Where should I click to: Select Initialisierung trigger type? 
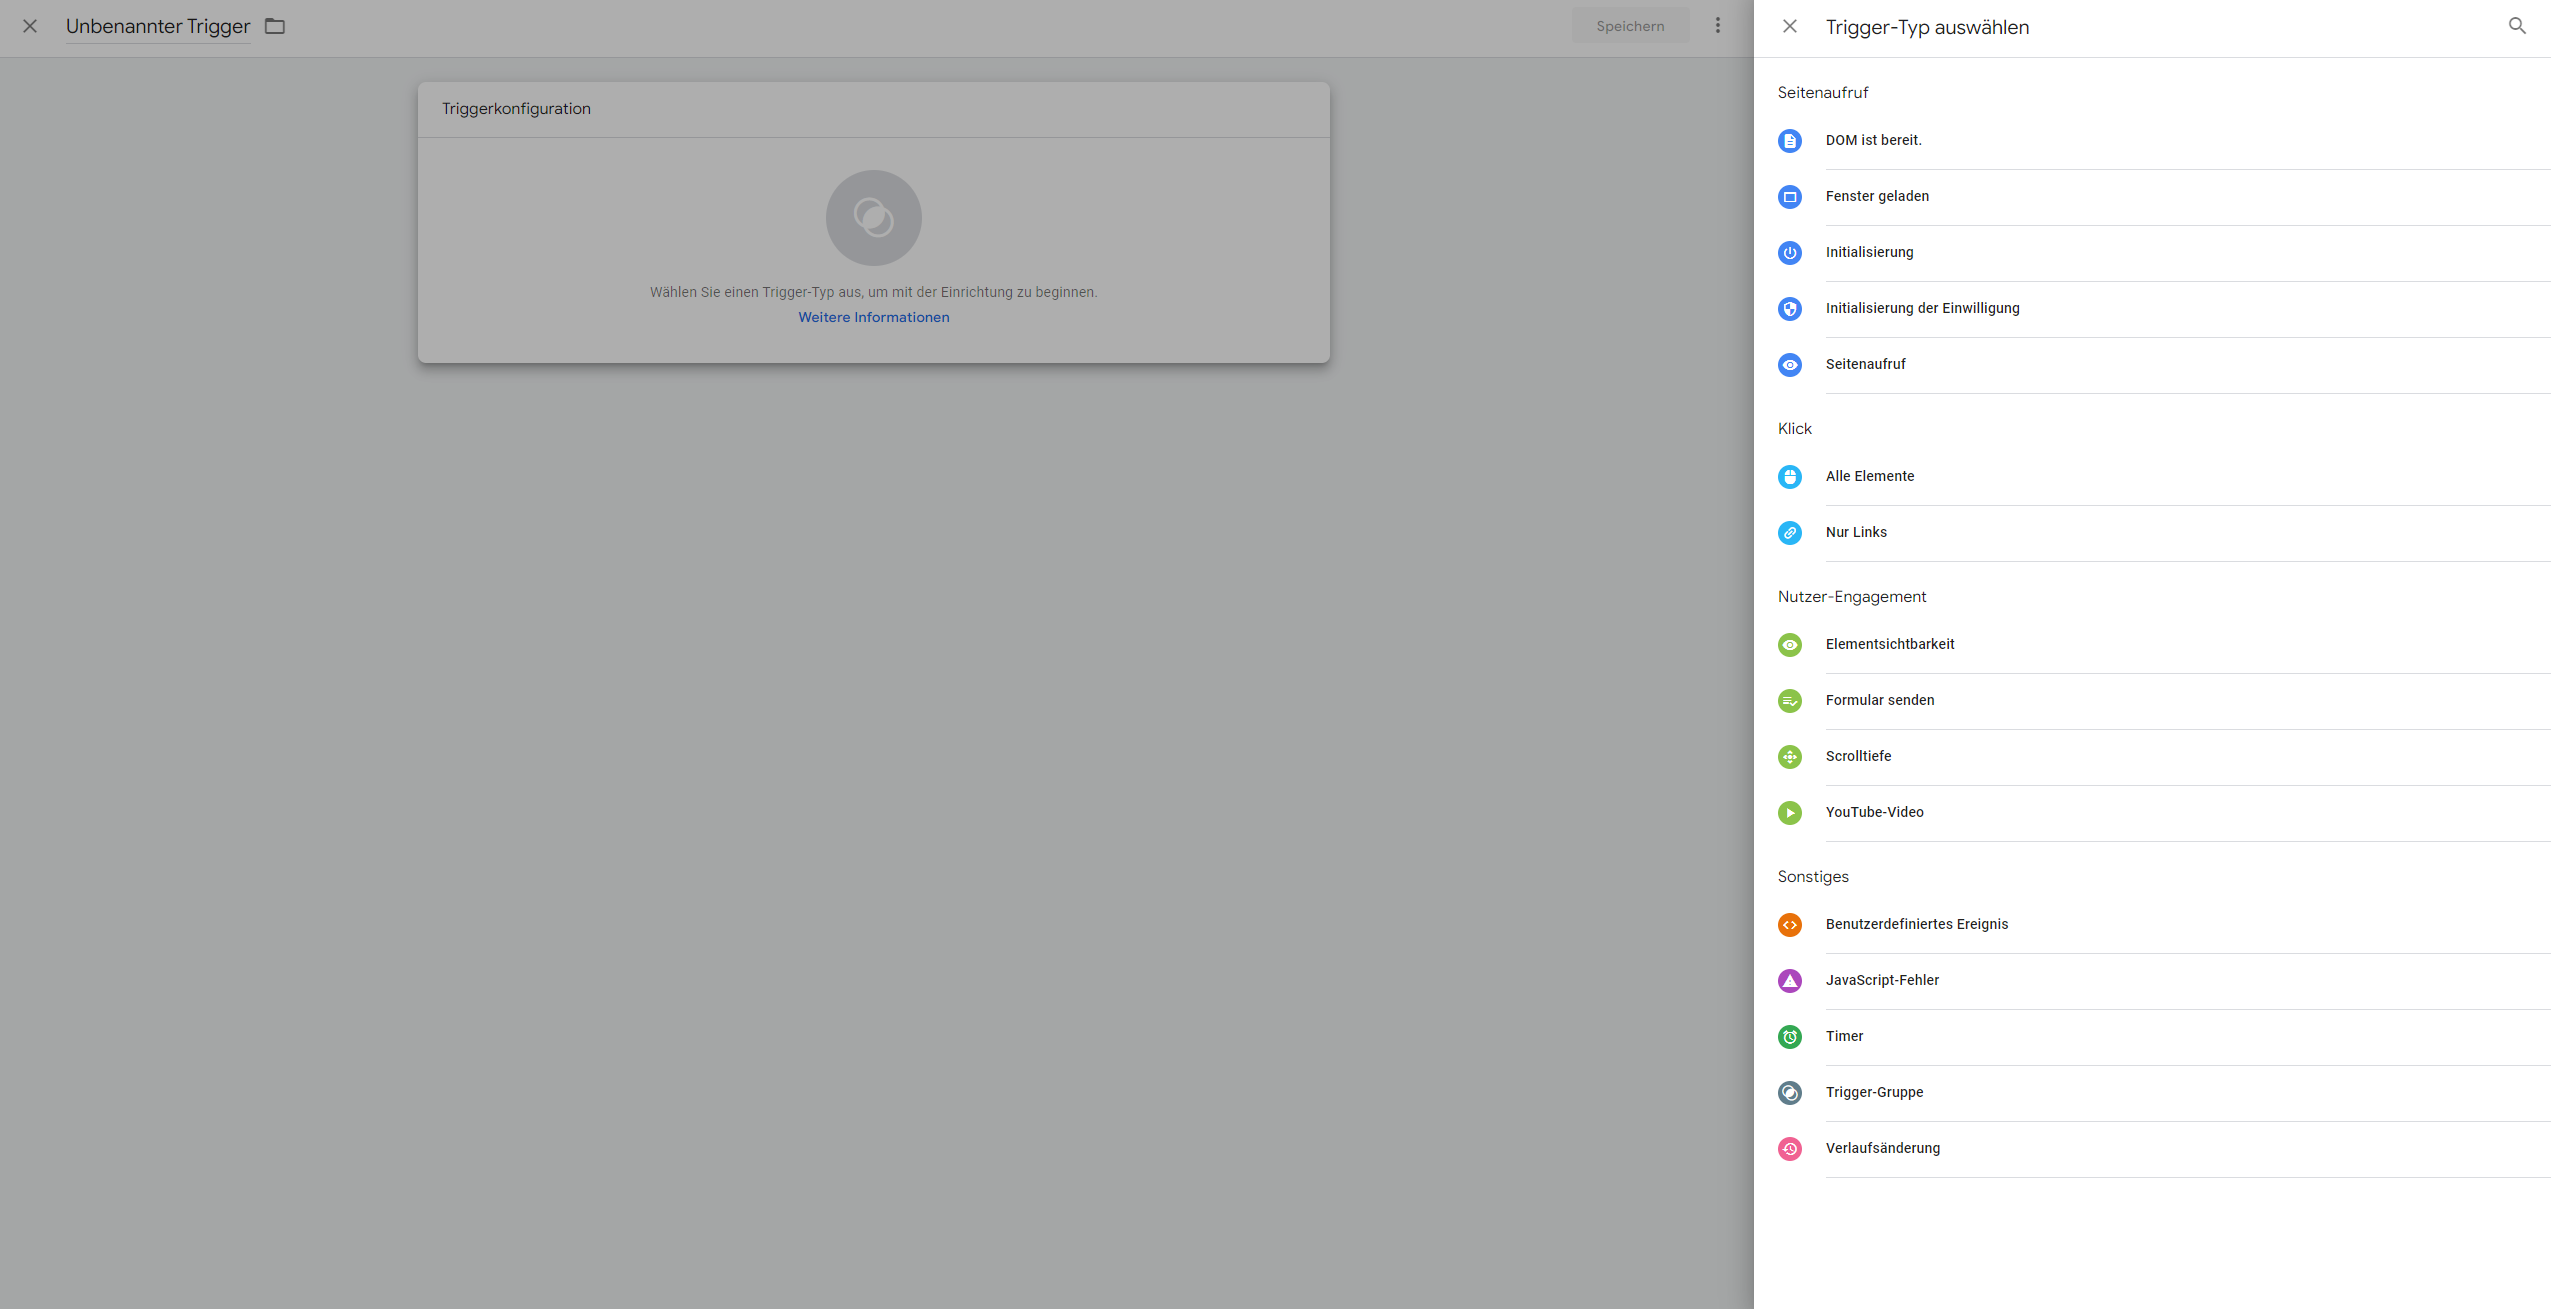click(x=2164, y=253)
